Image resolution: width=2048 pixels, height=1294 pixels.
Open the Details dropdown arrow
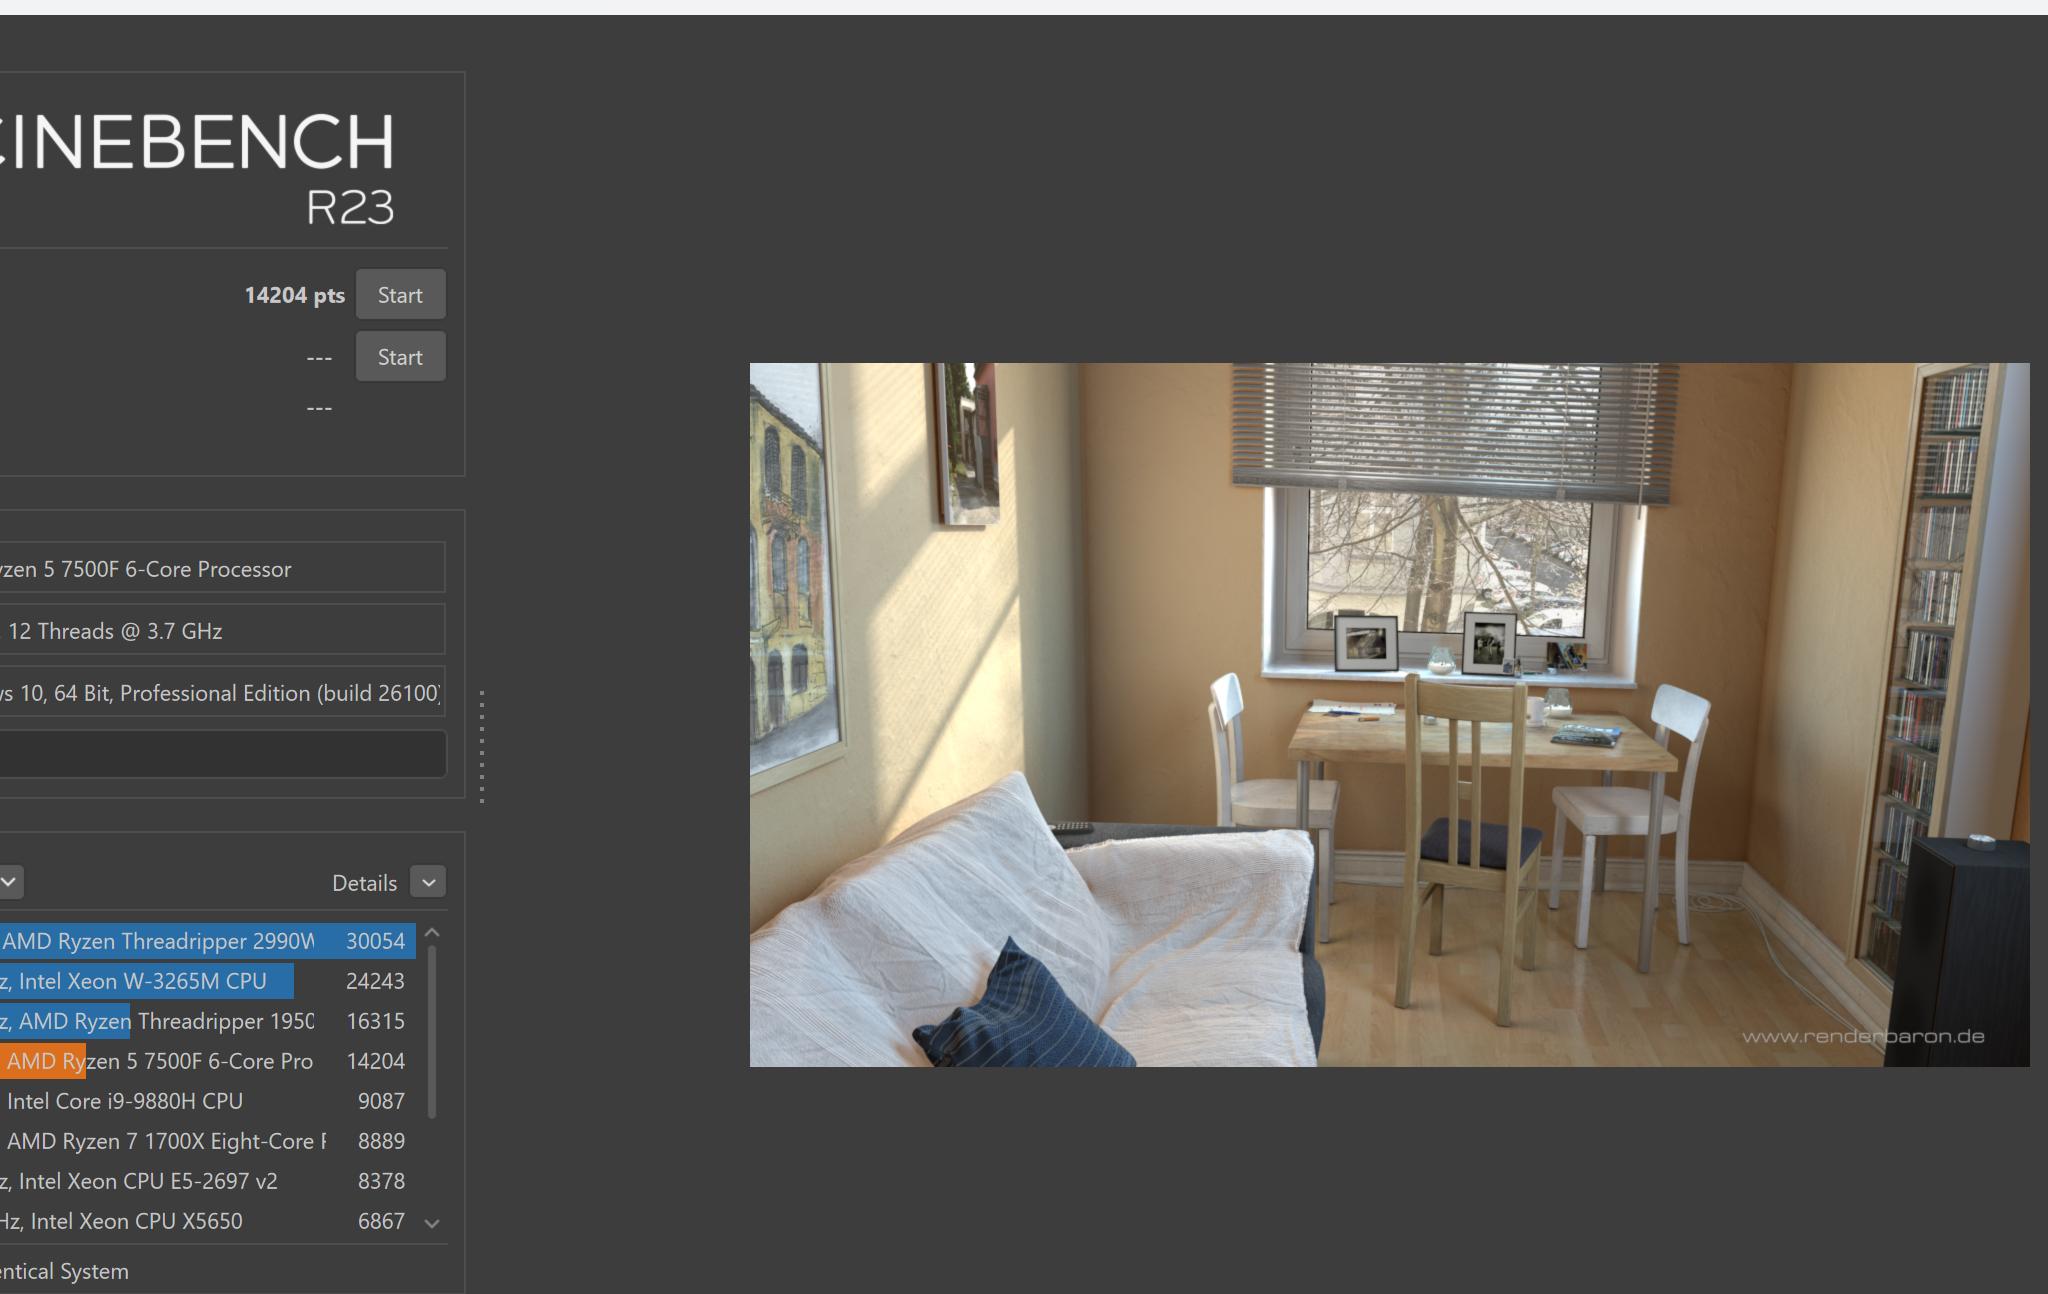pyautogui.click(x=428, y=882)
